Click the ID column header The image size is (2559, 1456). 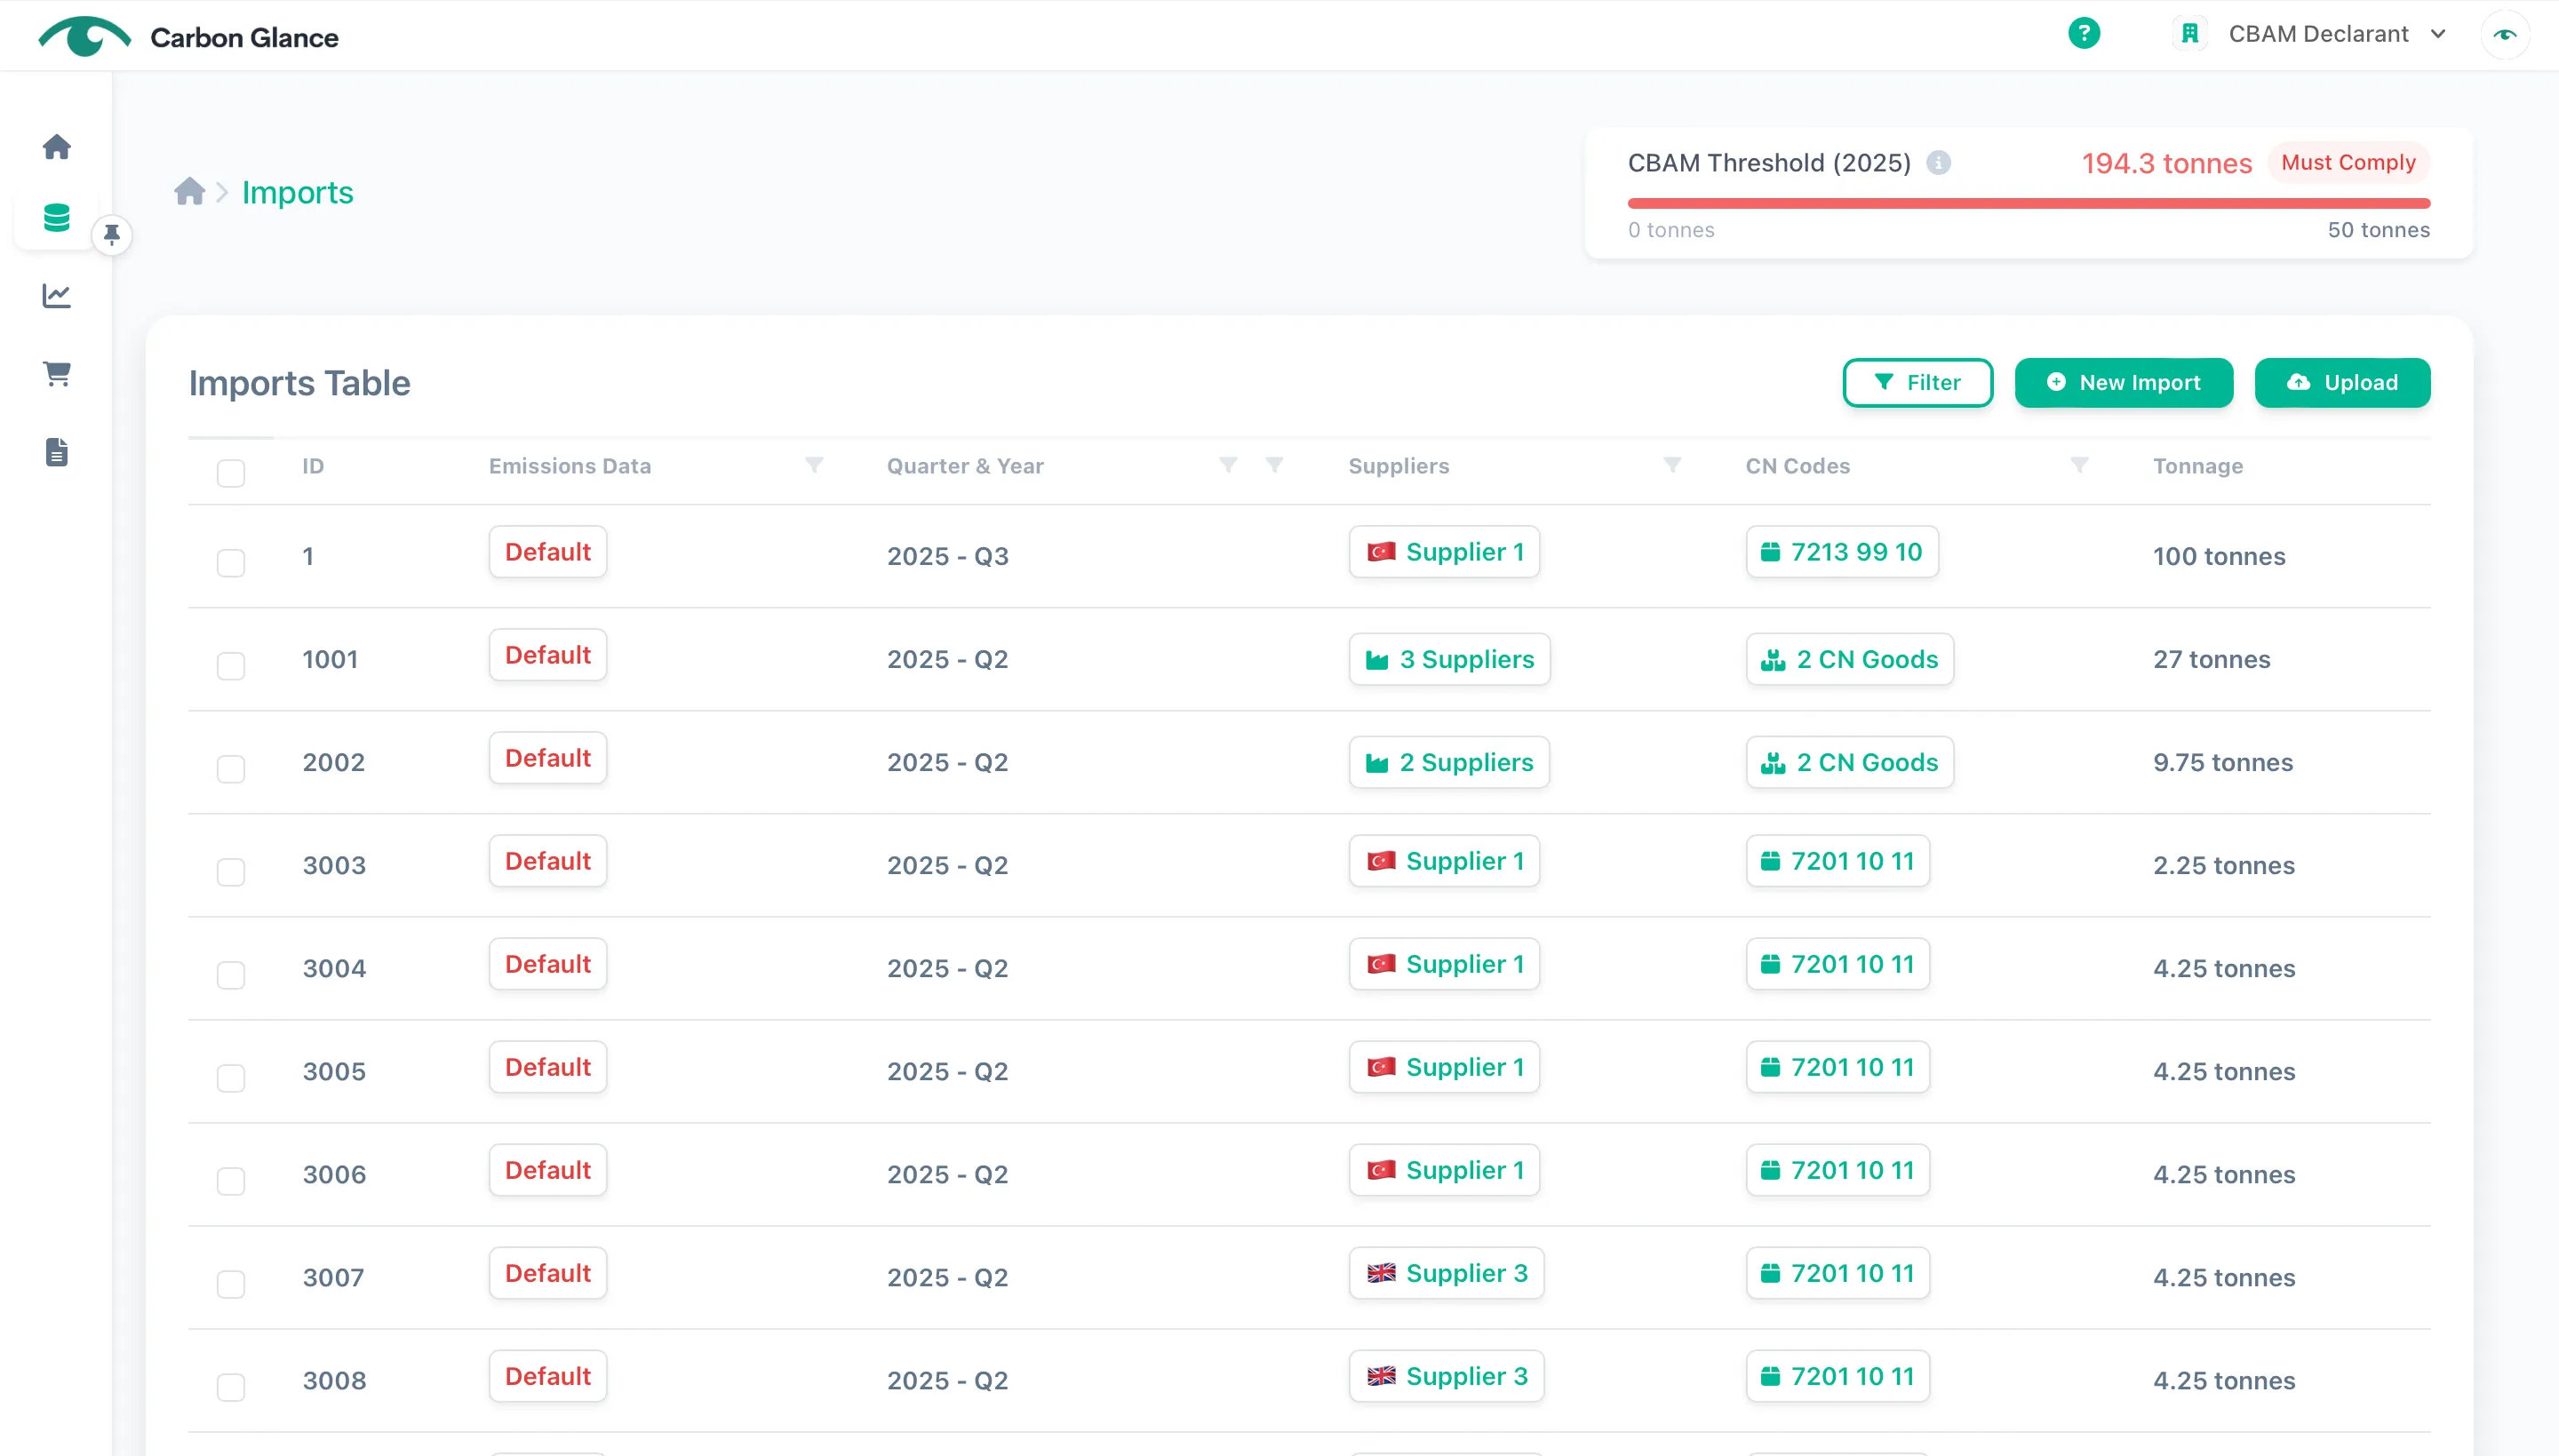(313, 466)
